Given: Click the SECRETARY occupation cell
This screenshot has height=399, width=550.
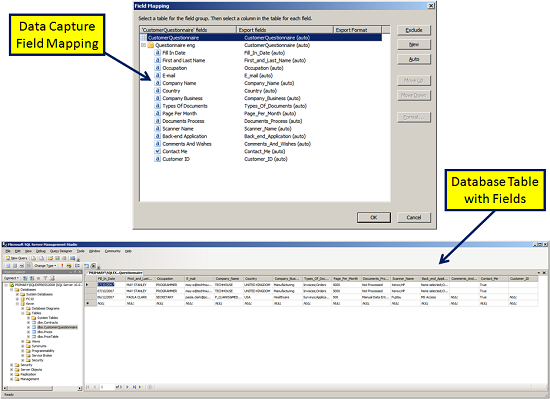Looking at the screenshot, I should (170, 297).
